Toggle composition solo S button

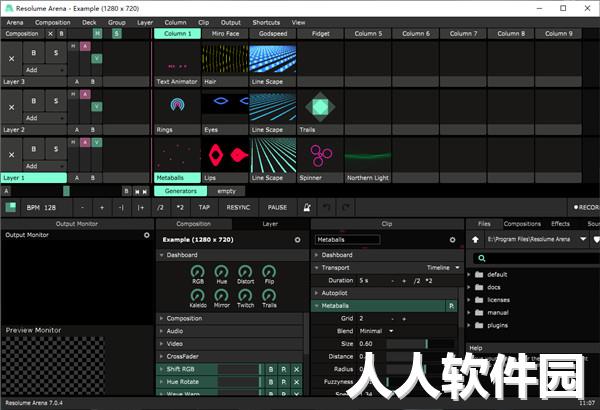click(x=116, y=34)
